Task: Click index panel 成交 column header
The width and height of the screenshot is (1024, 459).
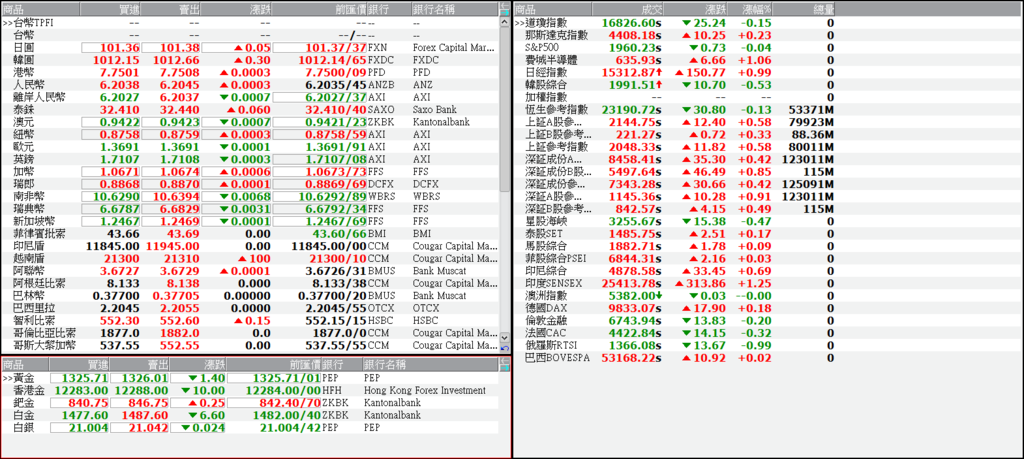Action: [x=628, y=9]
